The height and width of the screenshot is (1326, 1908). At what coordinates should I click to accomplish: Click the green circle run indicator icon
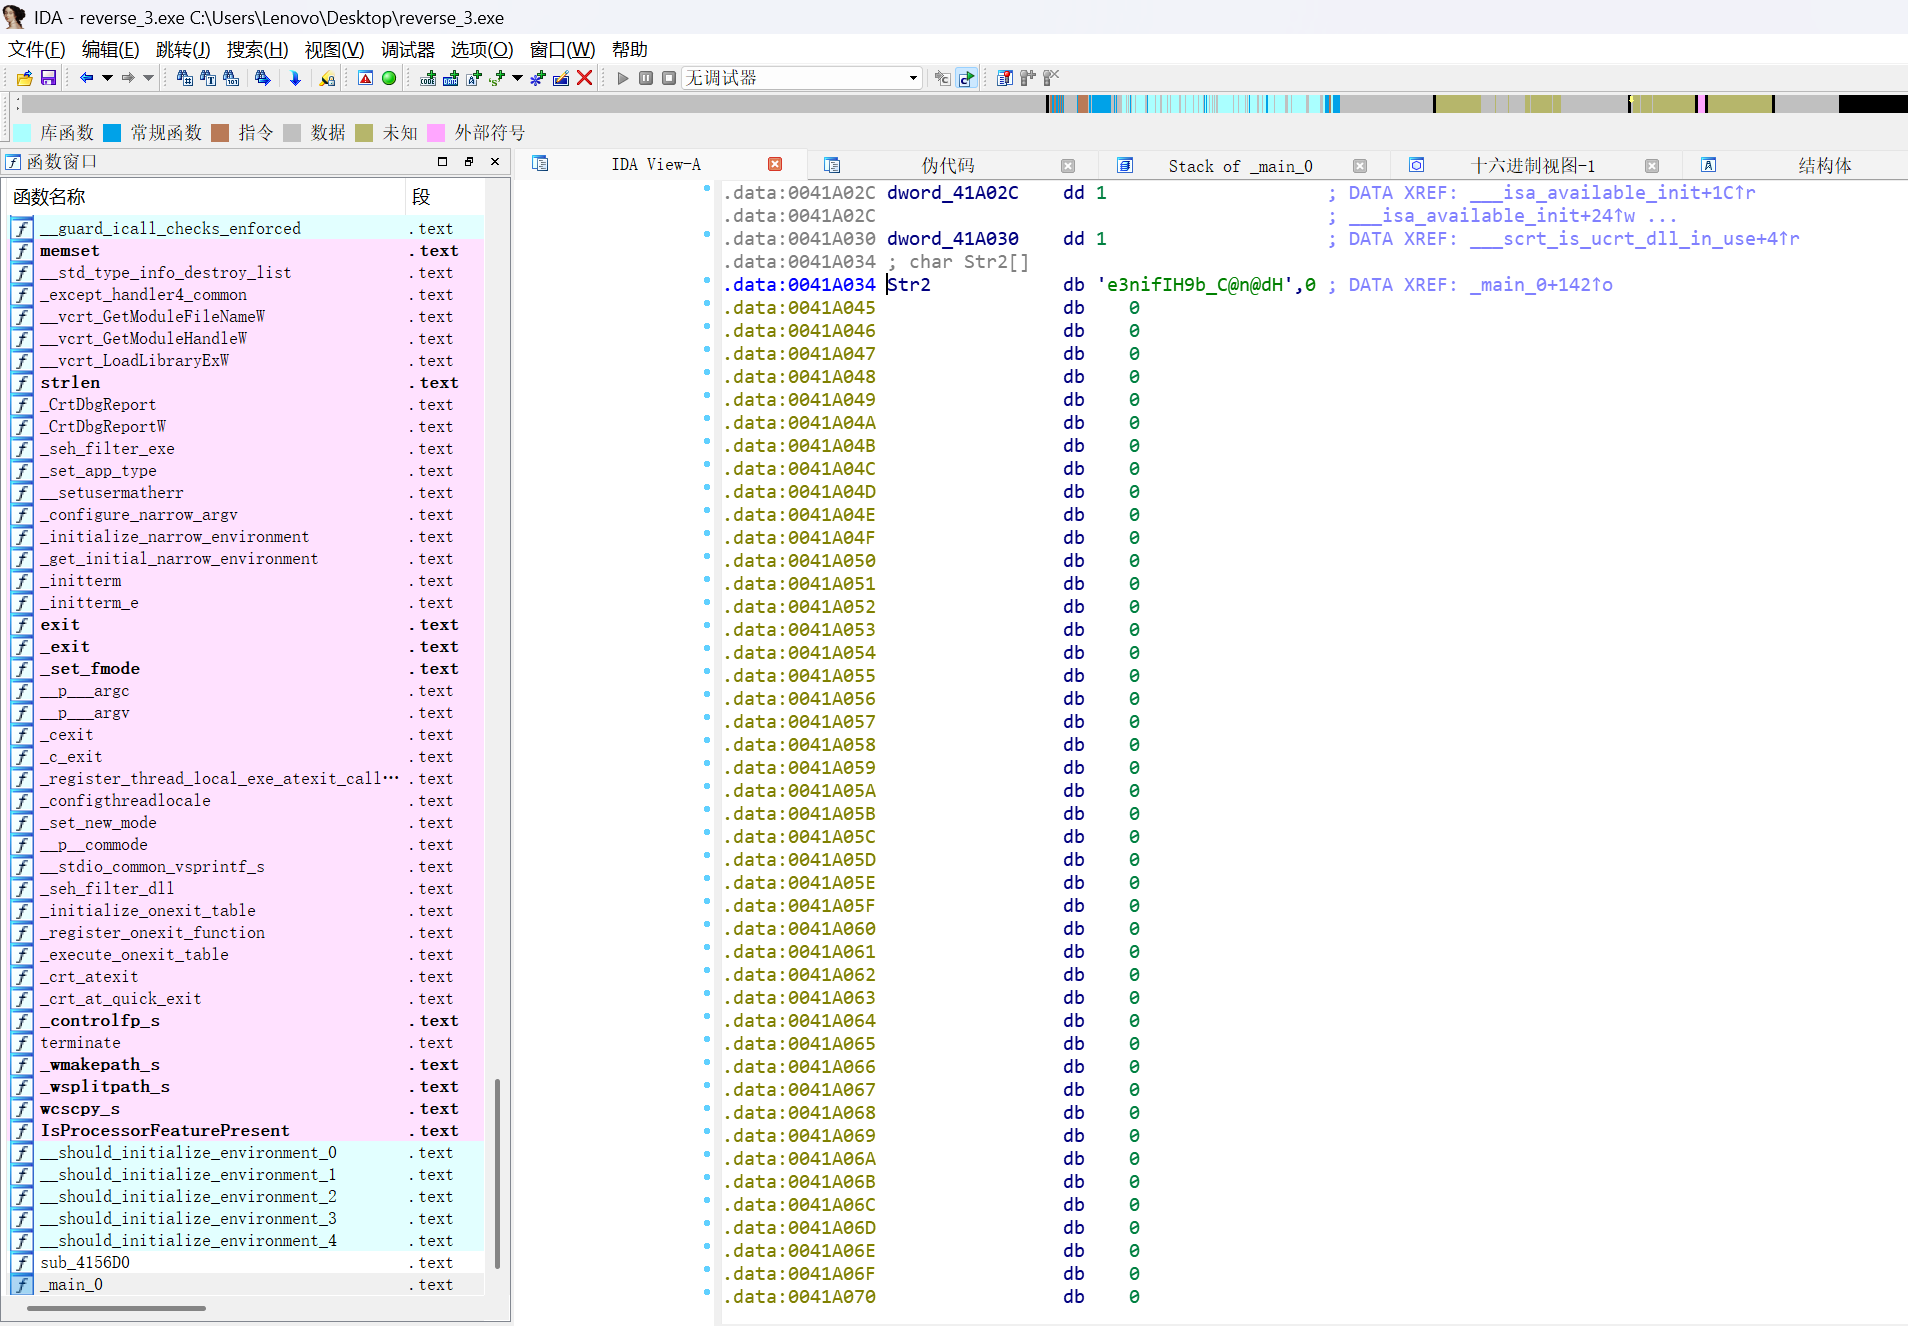[389, 78]
